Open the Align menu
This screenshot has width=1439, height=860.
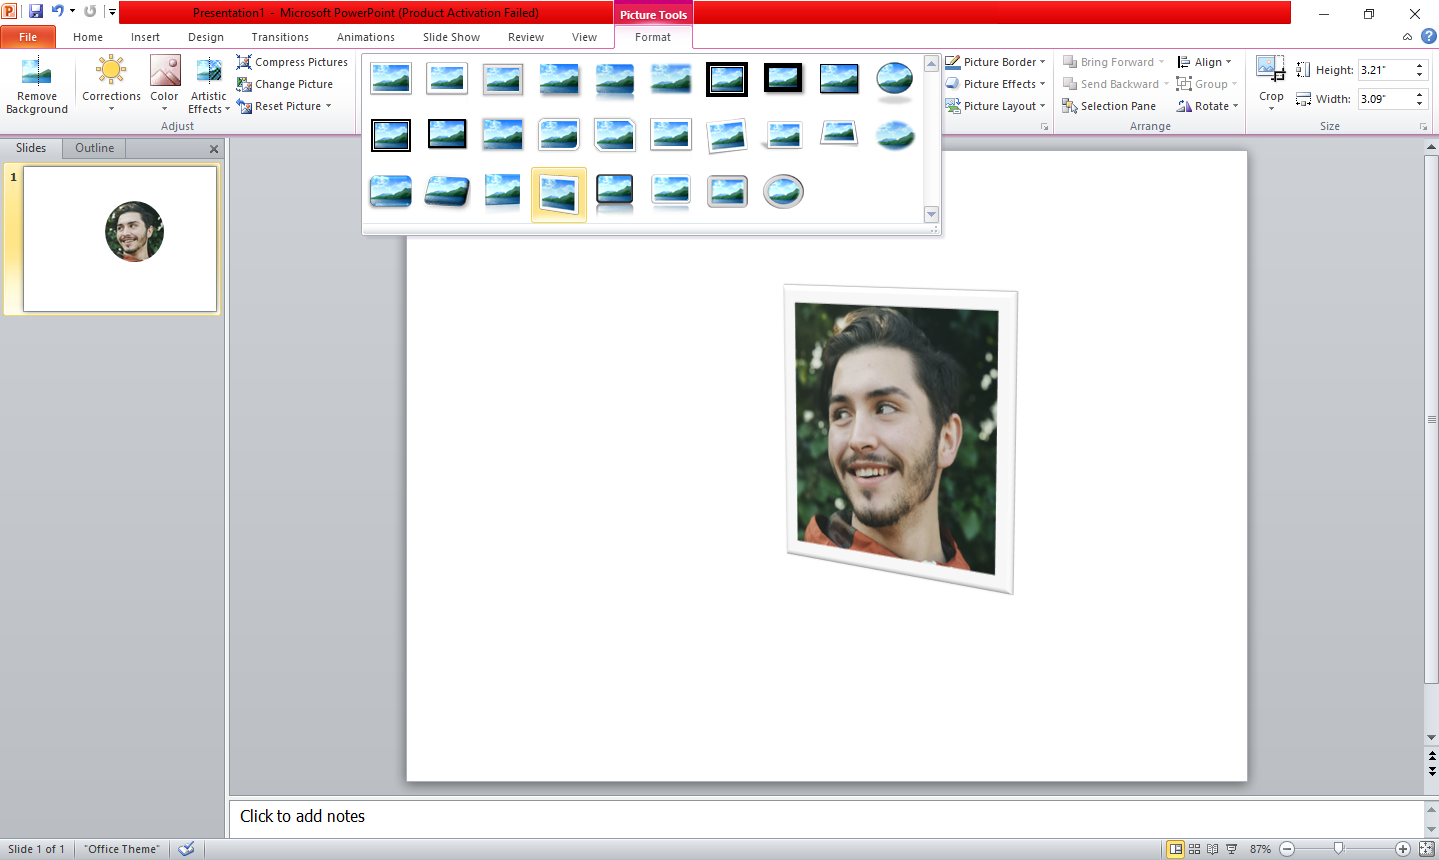[1206, 61]
